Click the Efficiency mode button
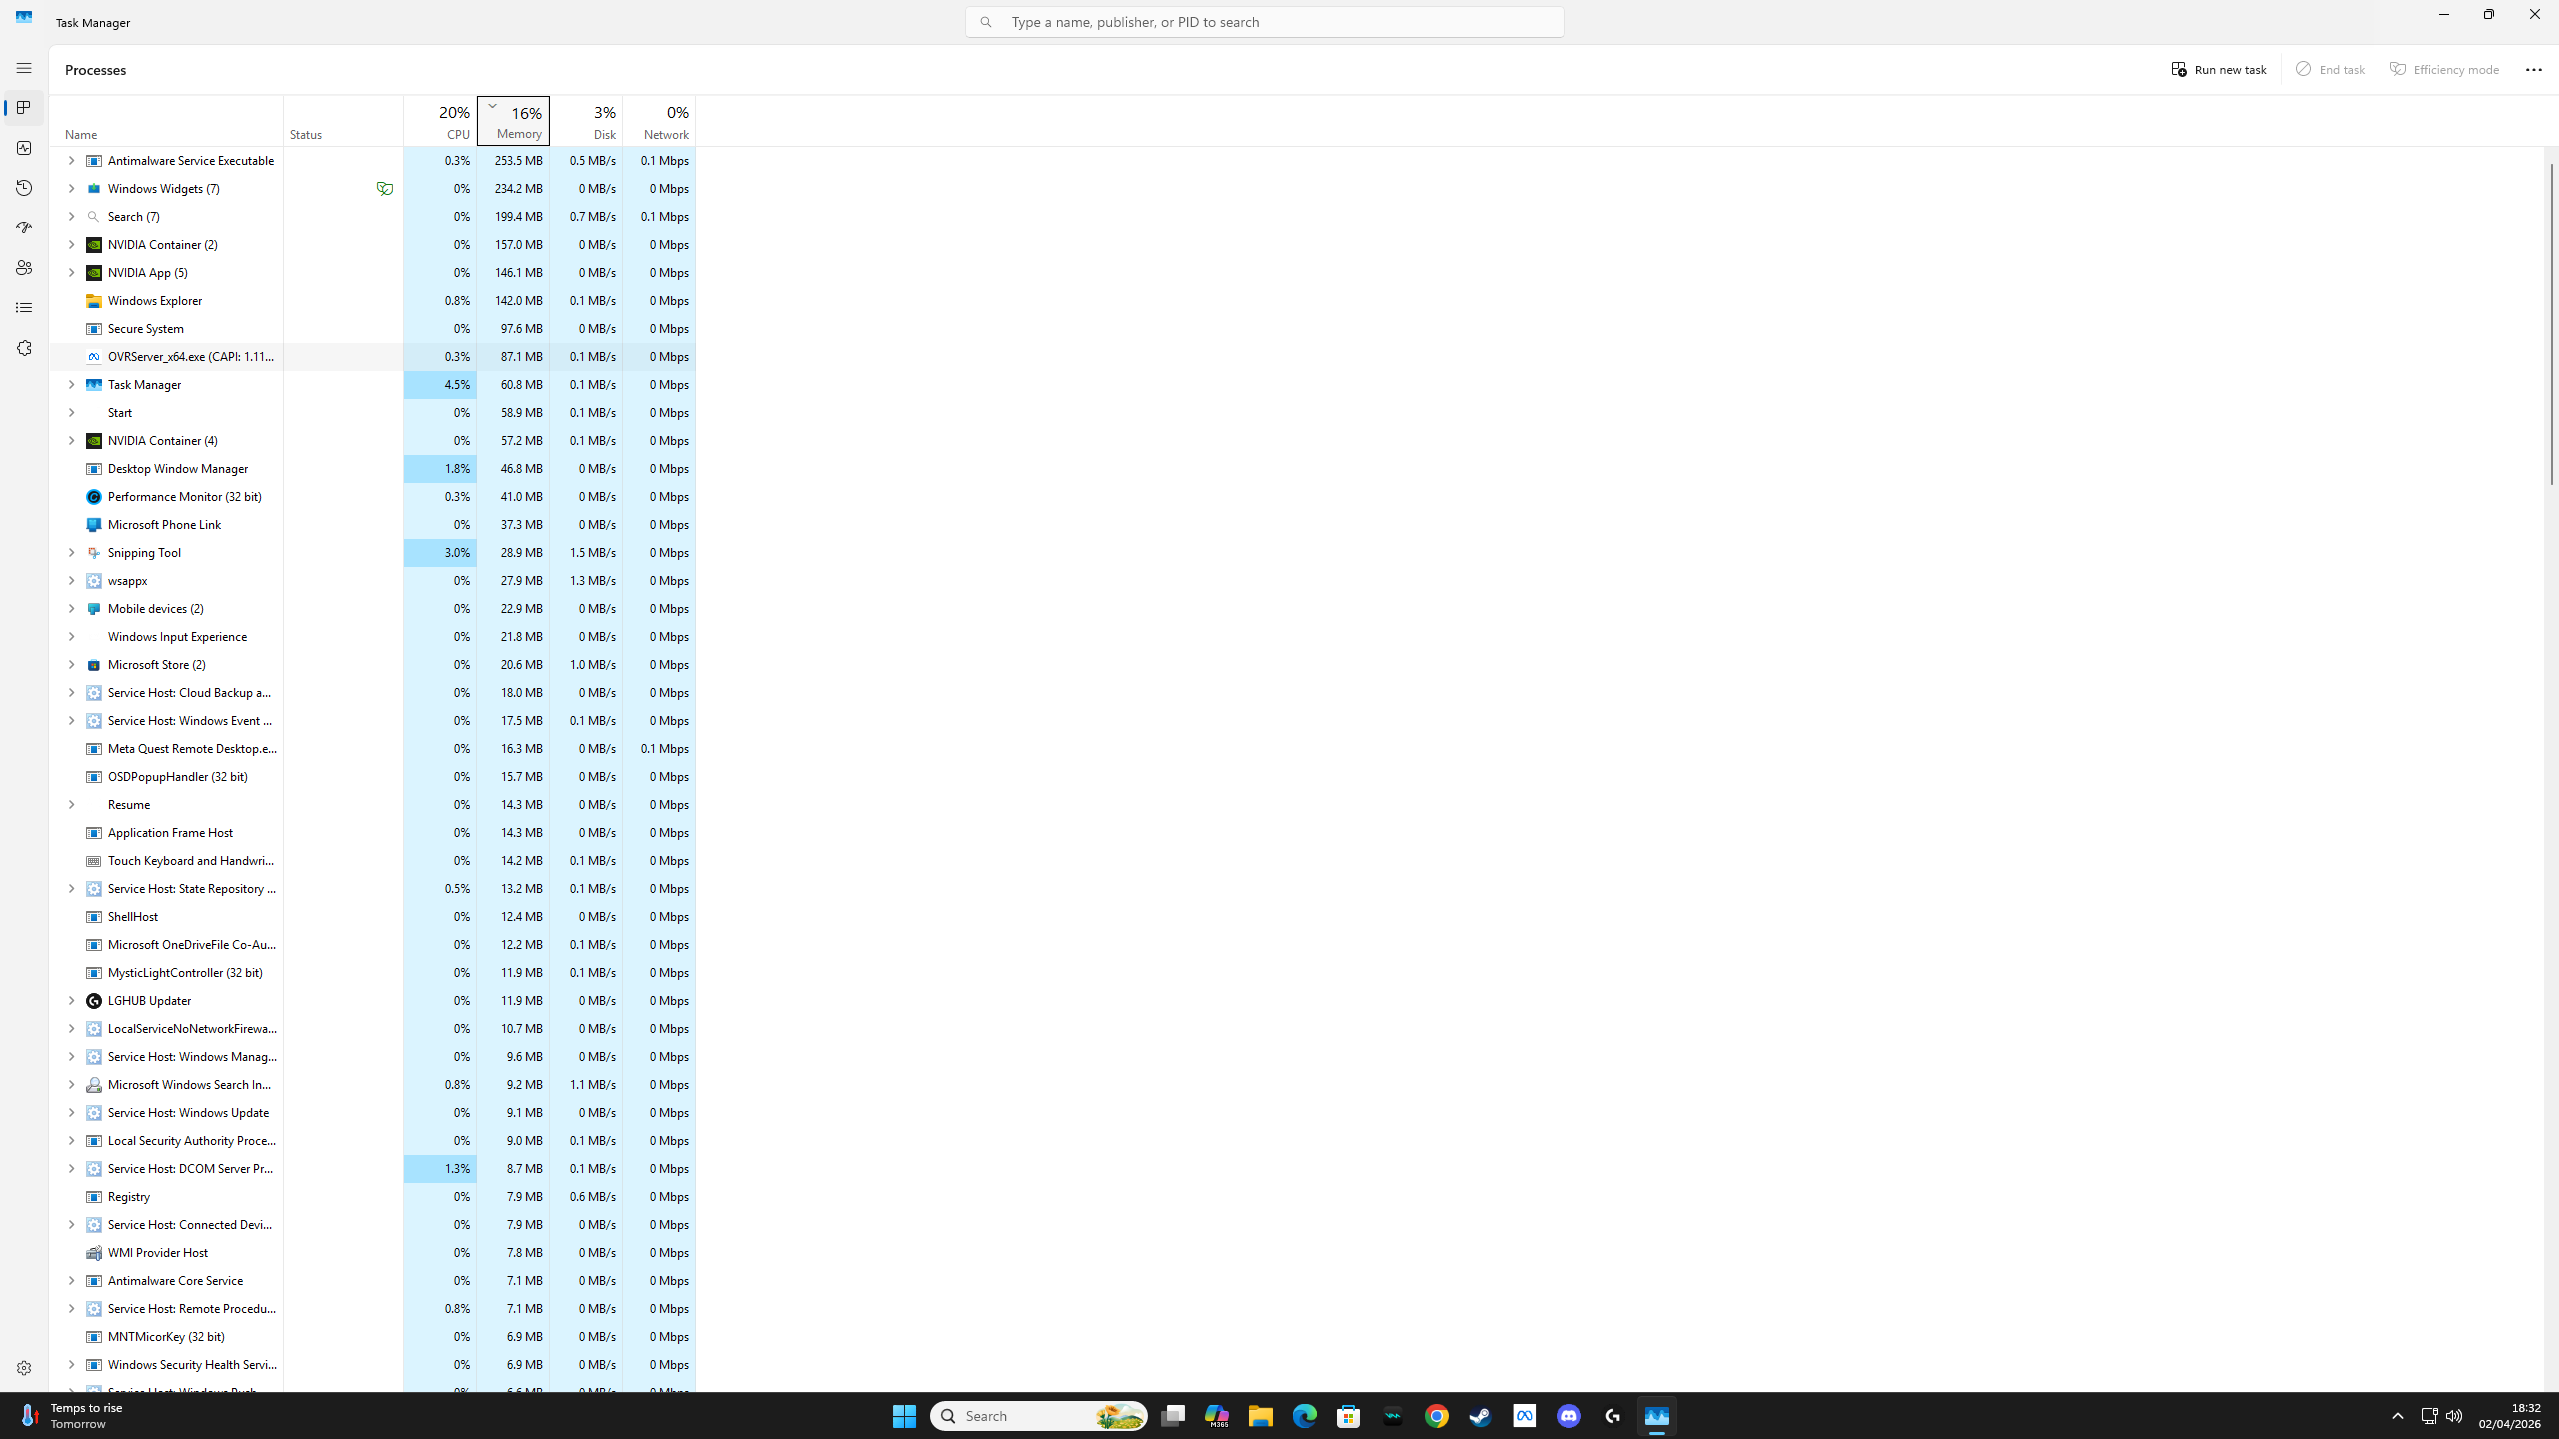 click(2445, 69)
